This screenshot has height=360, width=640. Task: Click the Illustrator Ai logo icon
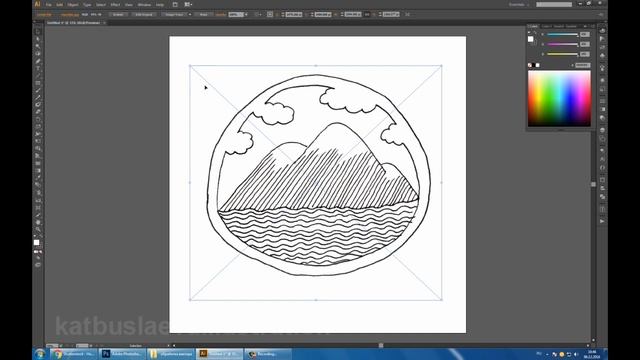38,4
